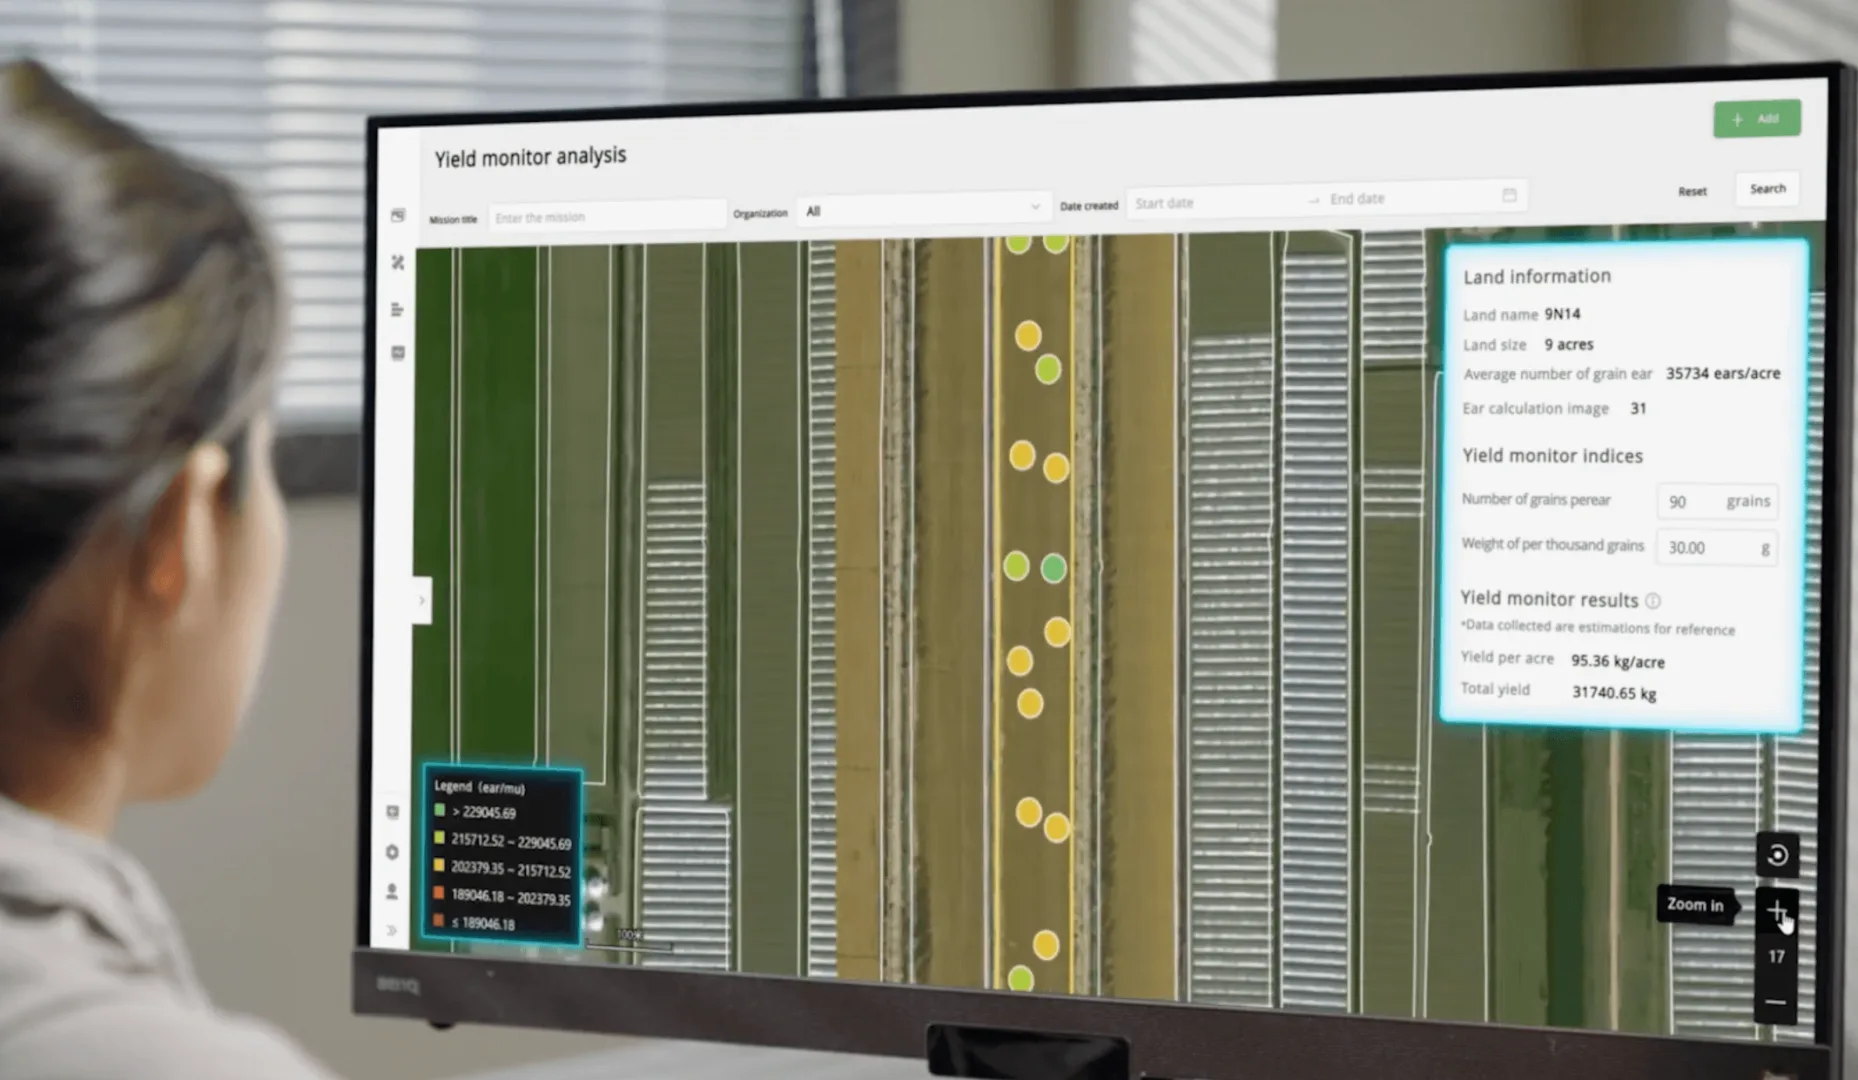Edit the Number of grains per ear field
Viewport: 1858px width, 1080px height.
pyautogui.click(x=1717, y=501)
